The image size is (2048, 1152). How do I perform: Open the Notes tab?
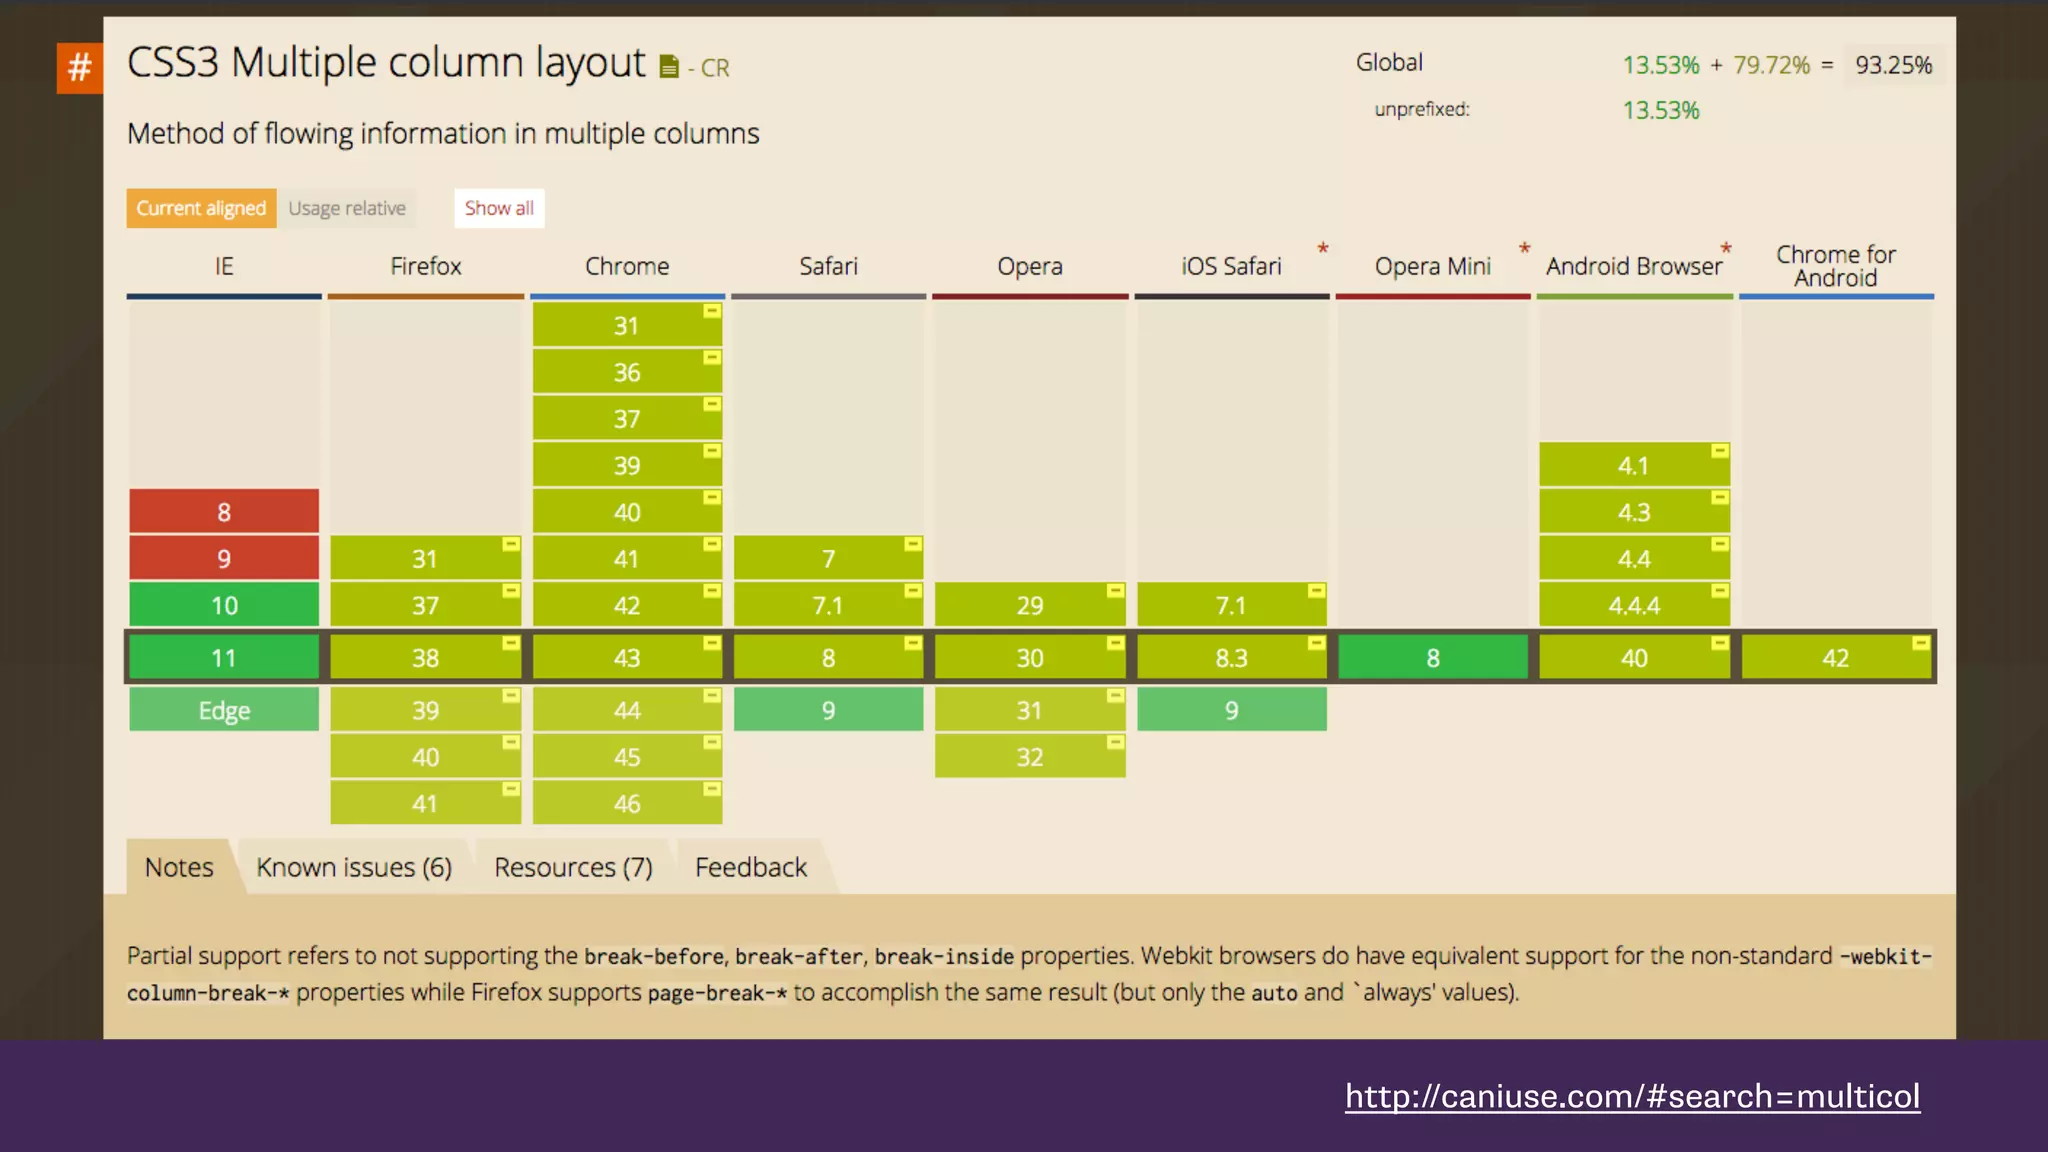click(179, 867)
